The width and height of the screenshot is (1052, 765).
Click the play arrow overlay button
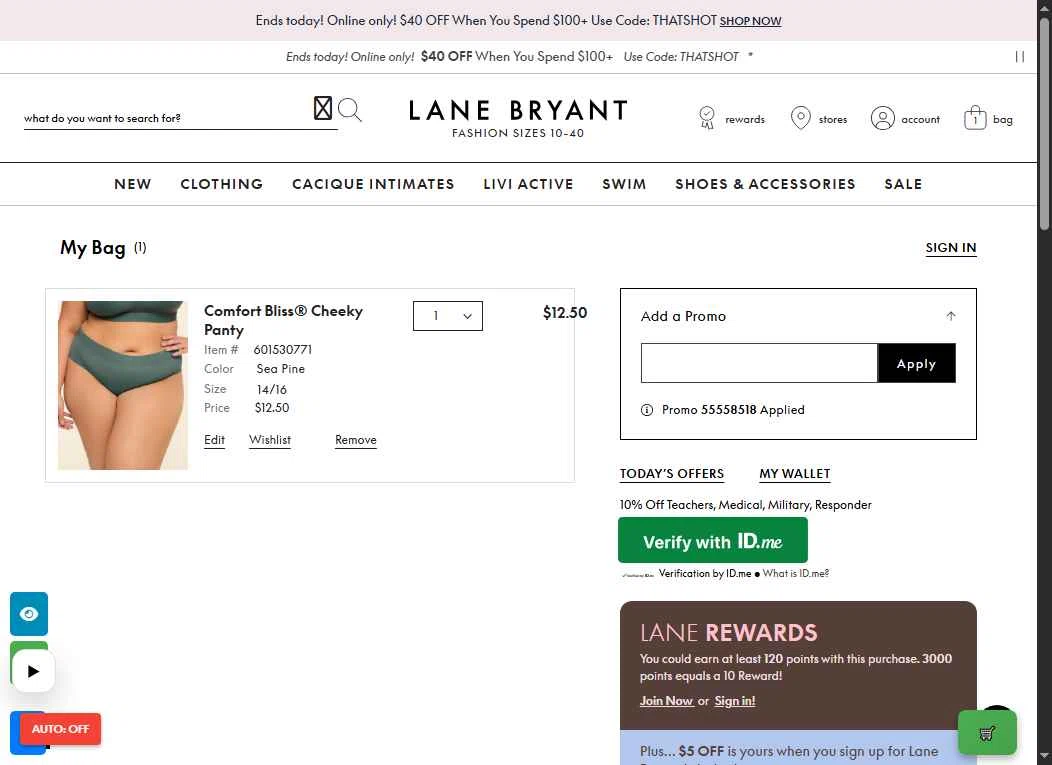pos(33,671)
